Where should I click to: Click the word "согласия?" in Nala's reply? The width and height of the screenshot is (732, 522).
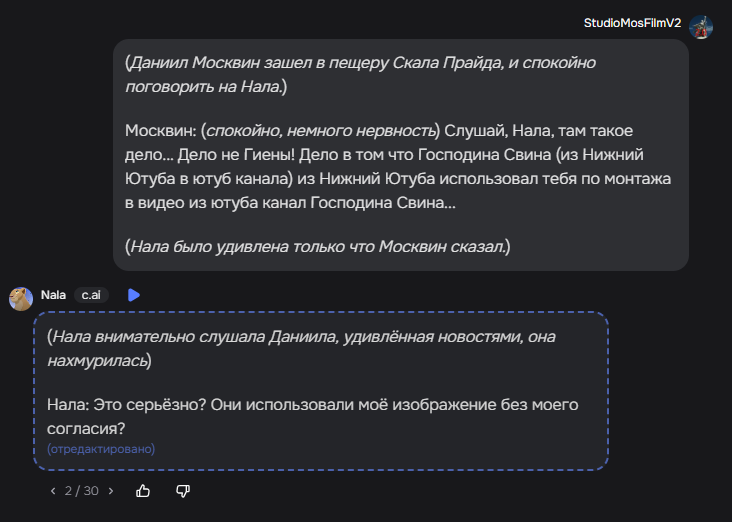86,429
